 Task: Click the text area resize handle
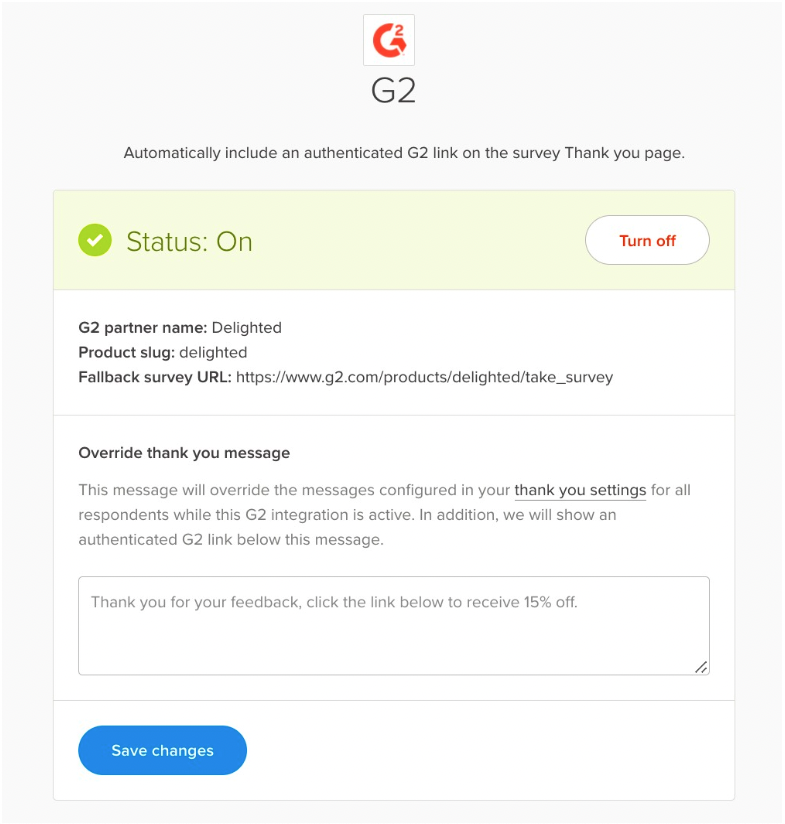point(701,667)
